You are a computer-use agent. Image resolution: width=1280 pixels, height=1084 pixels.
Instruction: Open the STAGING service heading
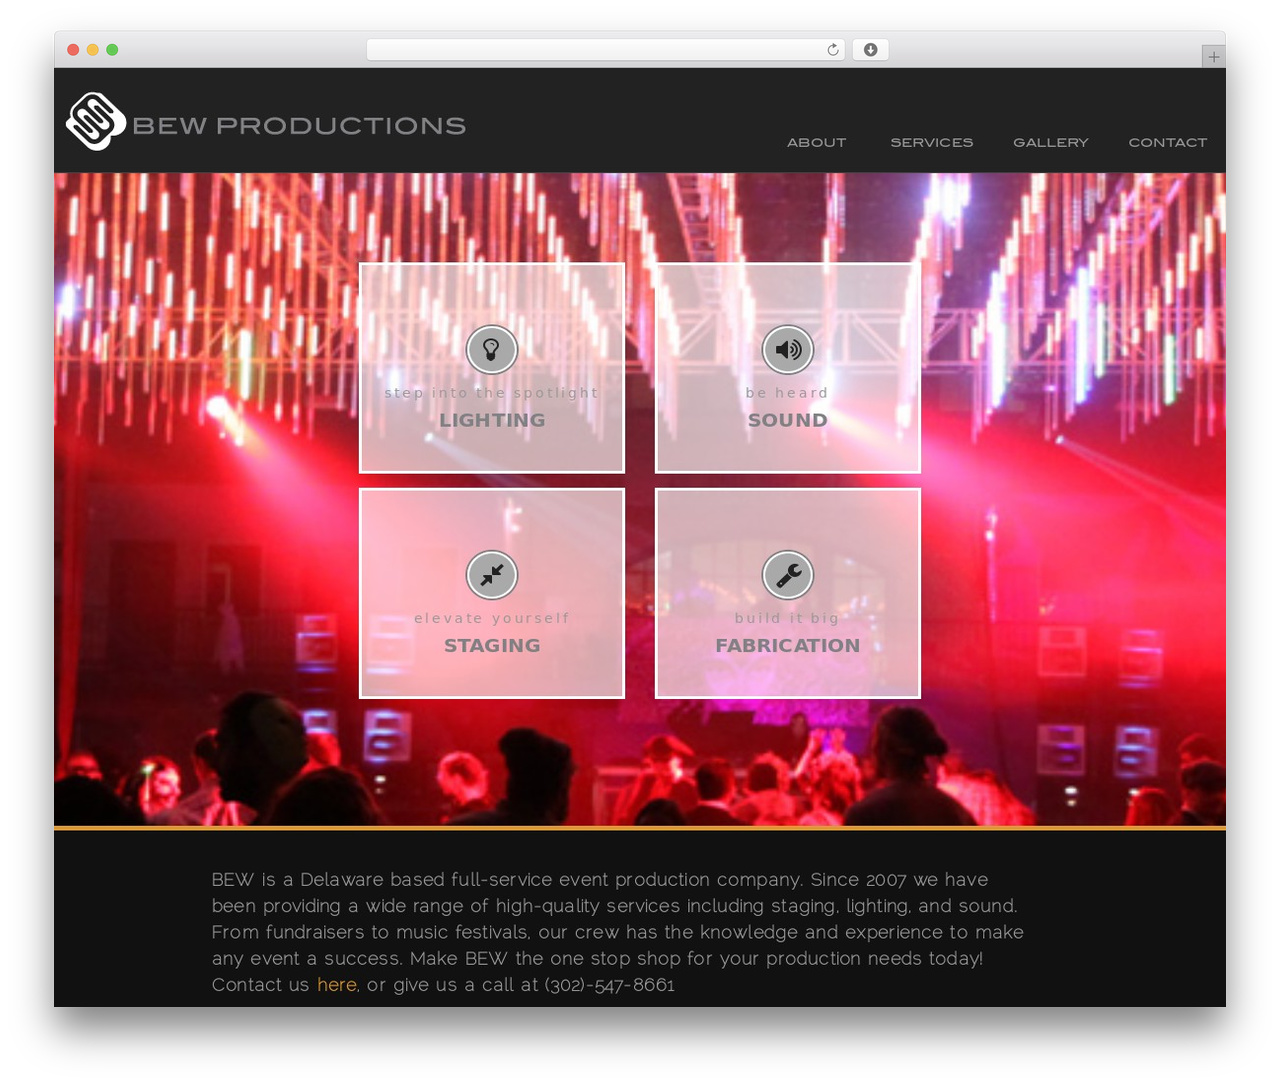492,645
